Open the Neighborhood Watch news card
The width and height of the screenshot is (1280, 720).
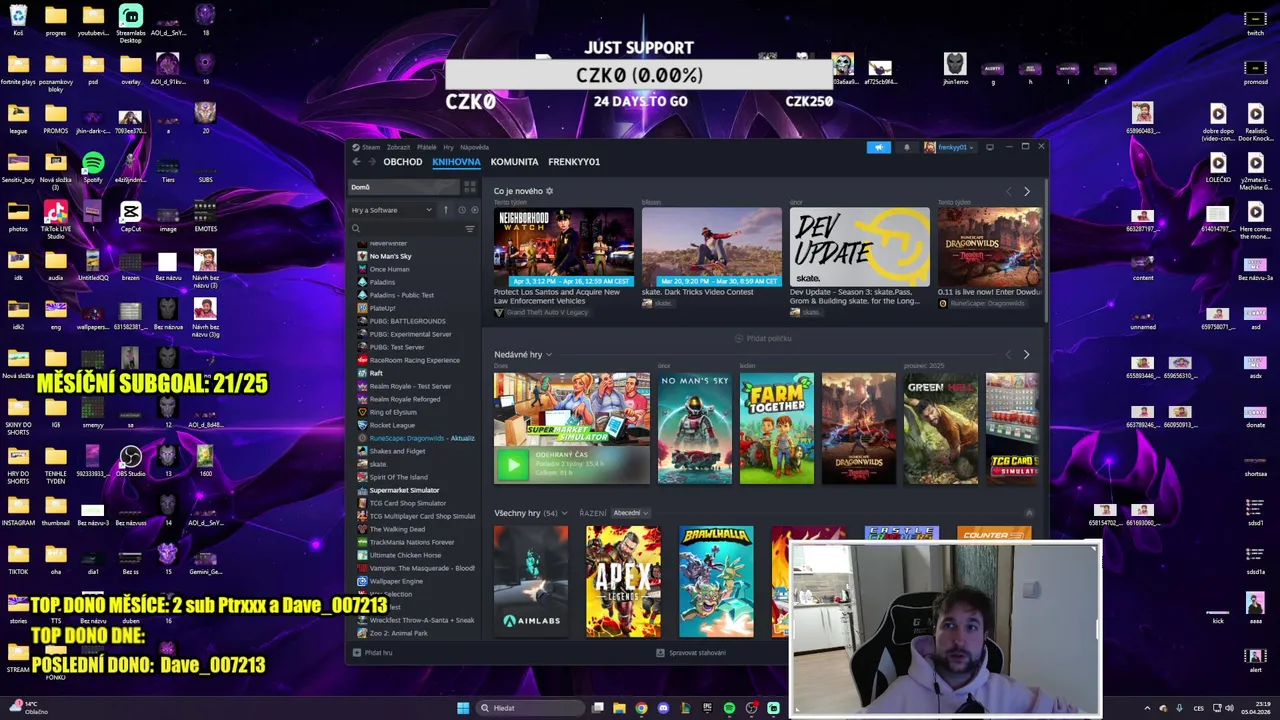click(564, 247)
